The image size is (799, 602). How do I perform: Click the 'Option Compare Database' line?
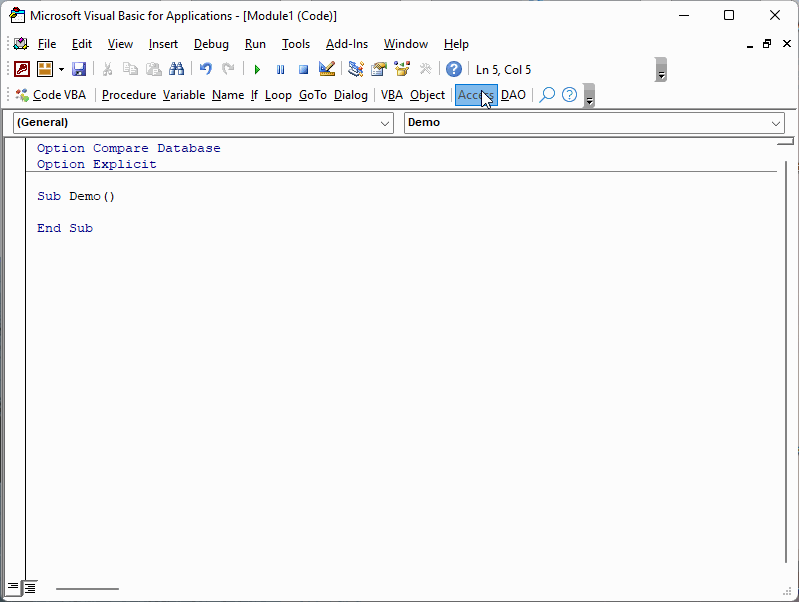coord(128,148)
